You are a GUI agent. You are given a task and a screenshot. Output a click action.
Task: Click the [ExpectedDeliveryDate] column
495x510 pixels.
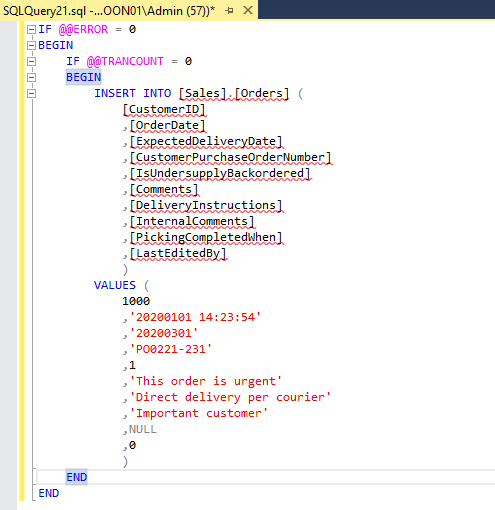pyautogui.click(x=206, y=141)
